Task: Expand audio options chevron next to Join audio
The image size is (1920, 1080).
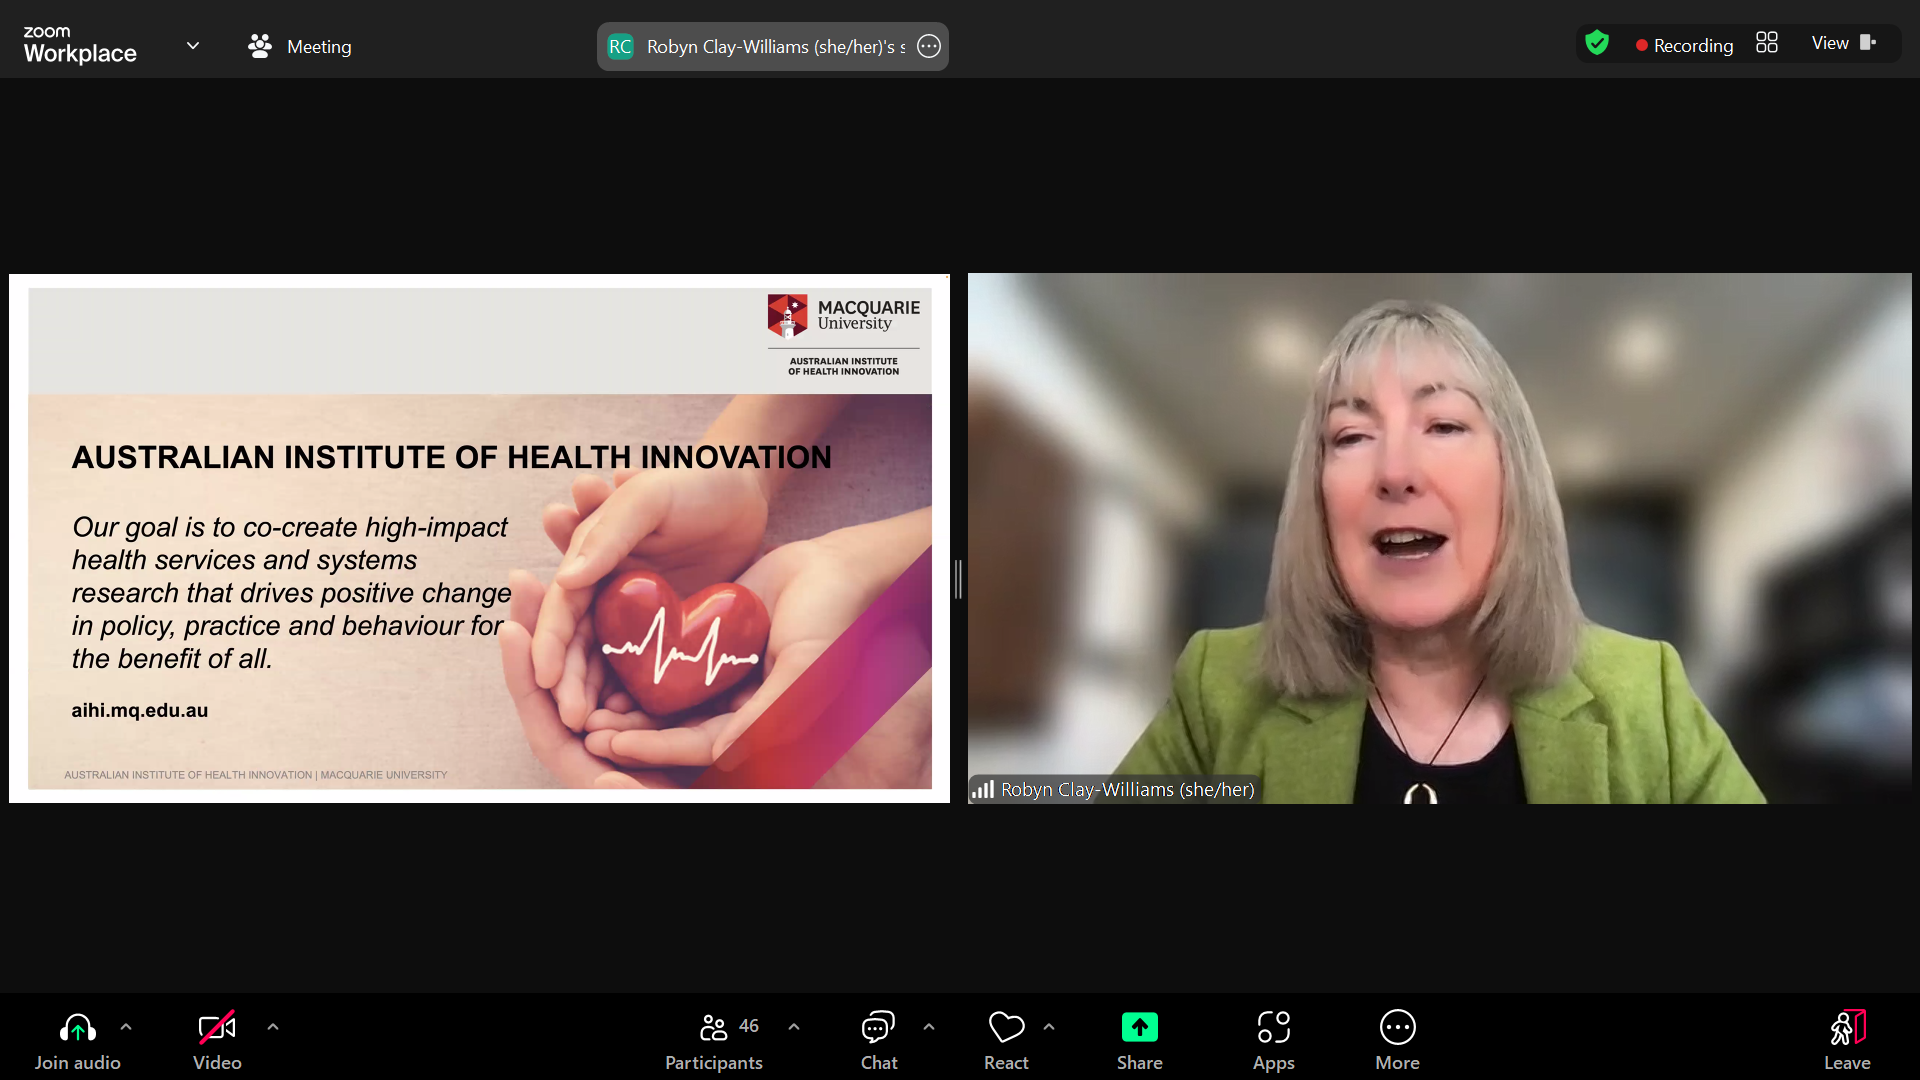Action: pyautogui.click(x=126, y=1027)
